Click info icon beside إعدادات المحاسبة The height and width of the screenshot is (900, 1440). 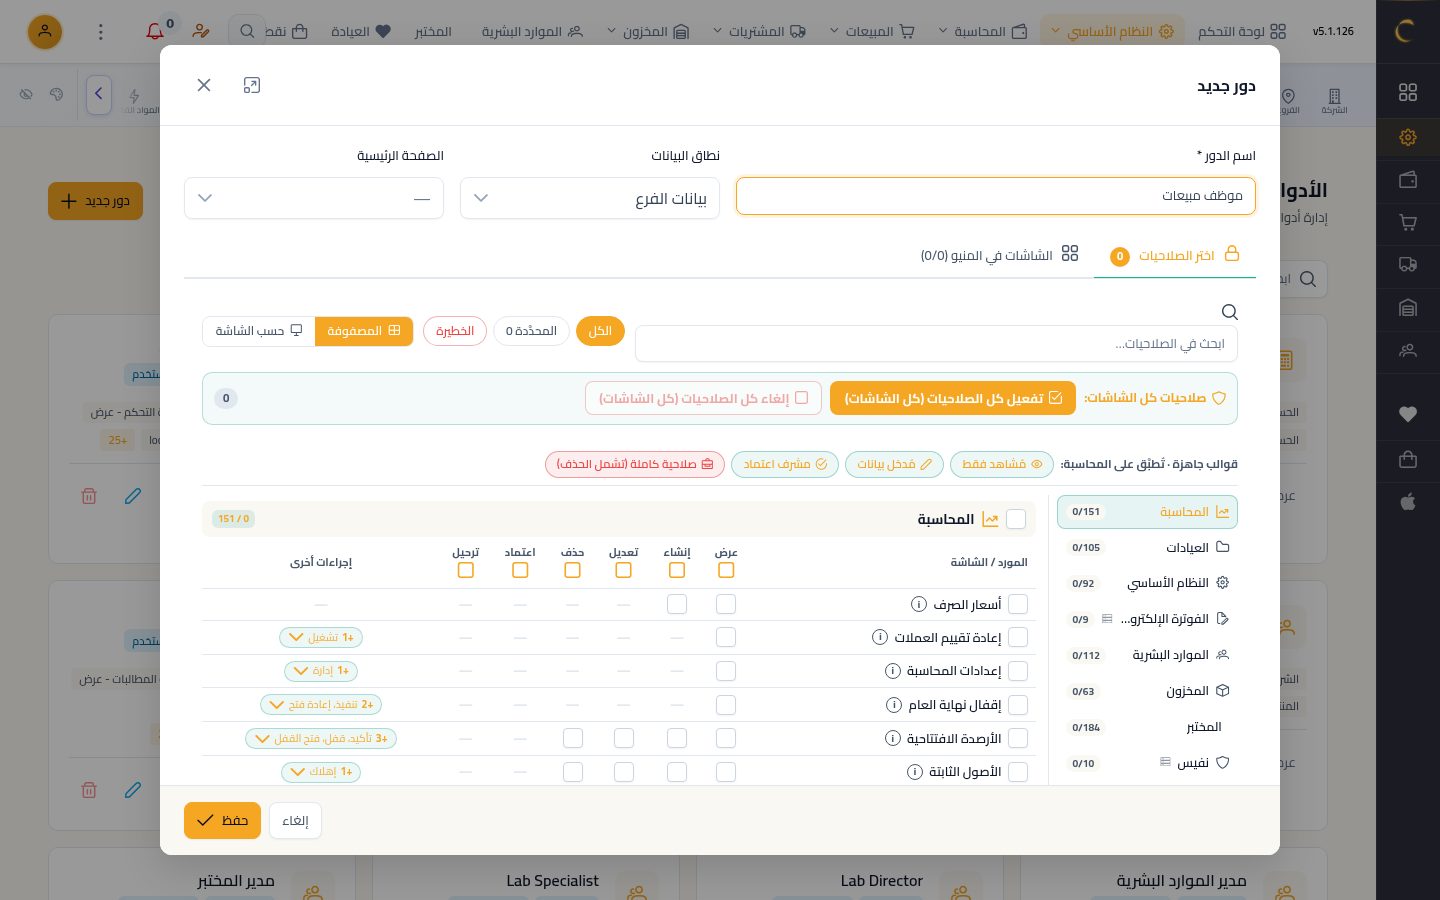click(x=893, y=671)
